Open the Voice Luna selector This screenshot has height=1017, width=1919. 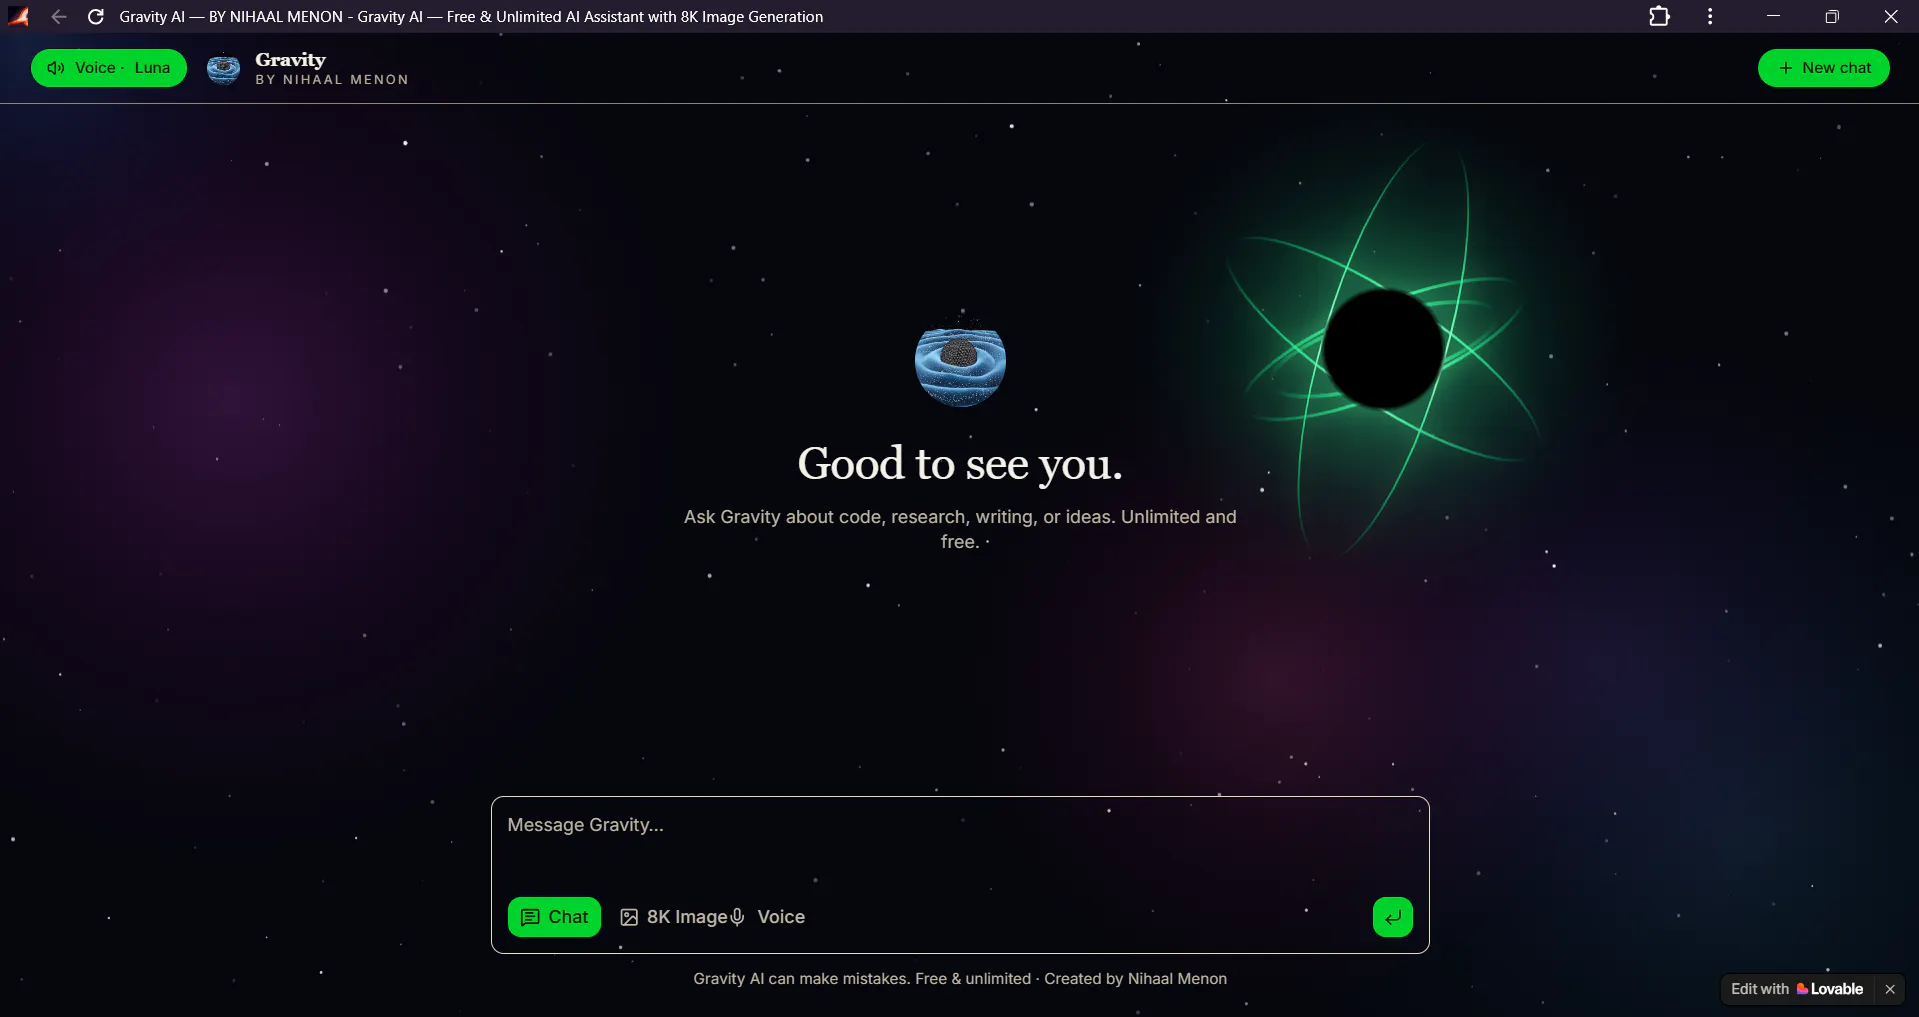pos(109,68)
